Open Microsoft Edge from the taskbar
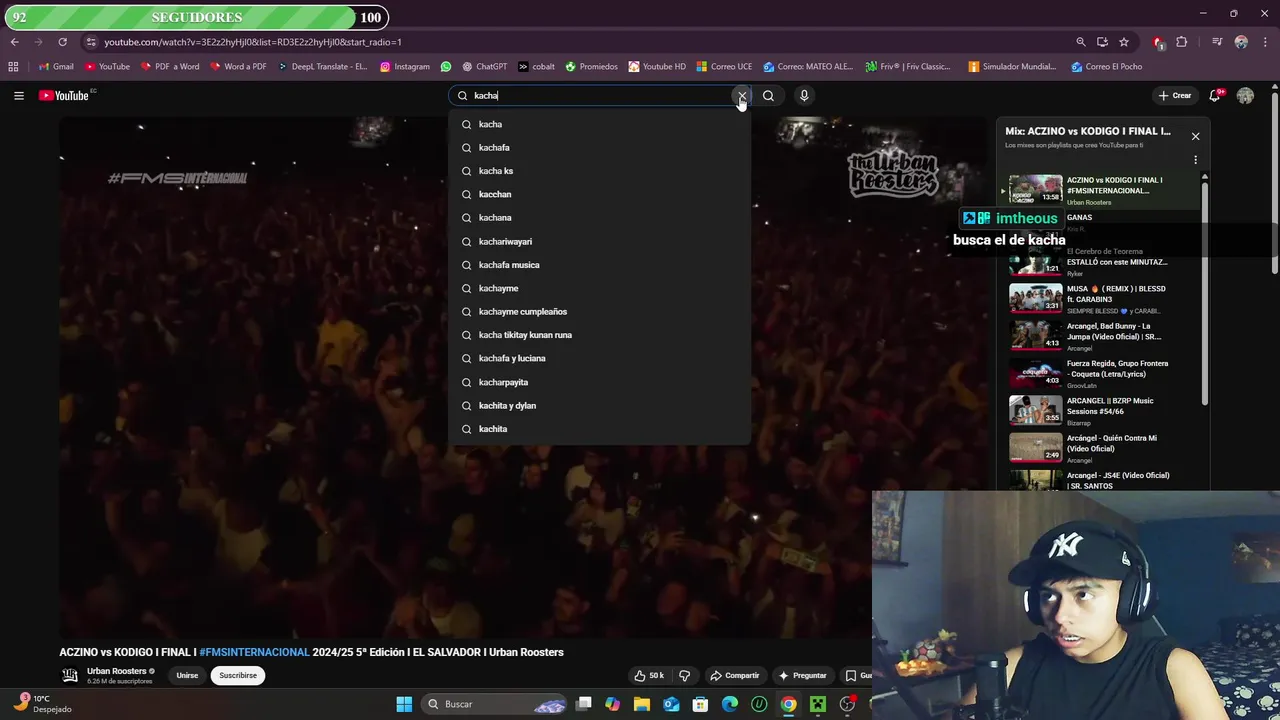The width and height of the screenshot is (1280, 720). click(730, 704)
